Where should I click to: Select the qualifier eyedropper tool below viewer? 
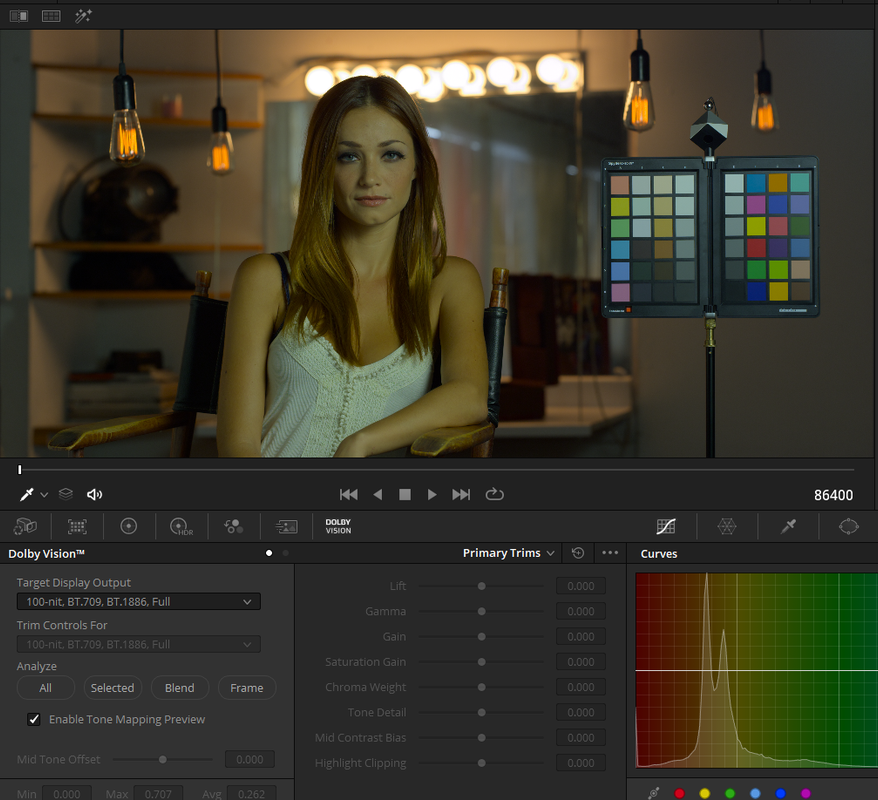pyautogui.click(x=26, y=494)
